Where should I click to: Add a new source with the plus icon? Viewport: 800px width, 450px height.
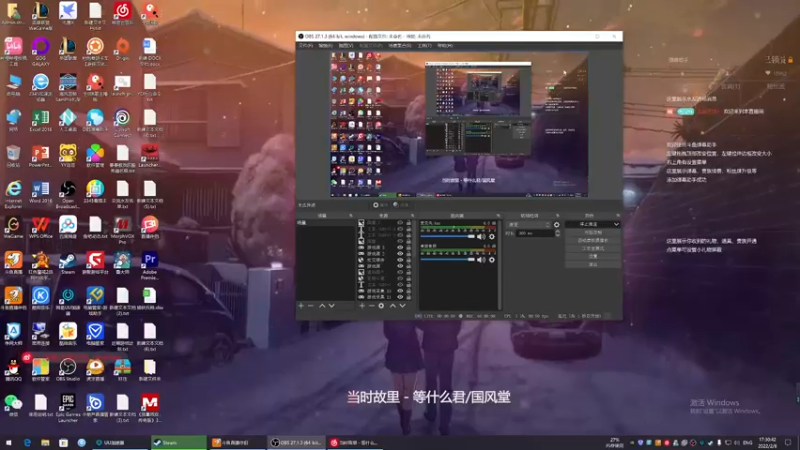pos(362,306)
